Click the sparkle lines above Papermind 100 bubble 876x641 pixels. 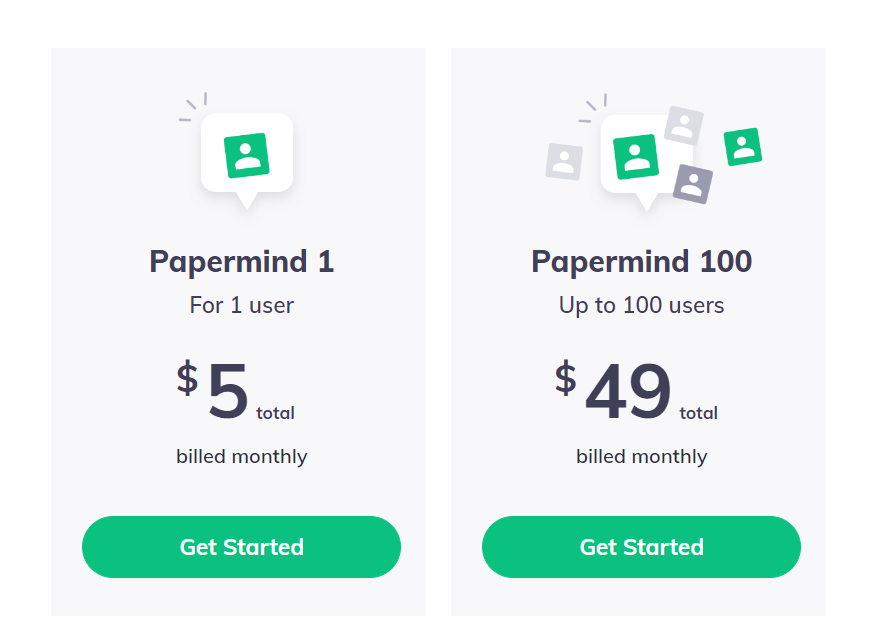point(593,107)
